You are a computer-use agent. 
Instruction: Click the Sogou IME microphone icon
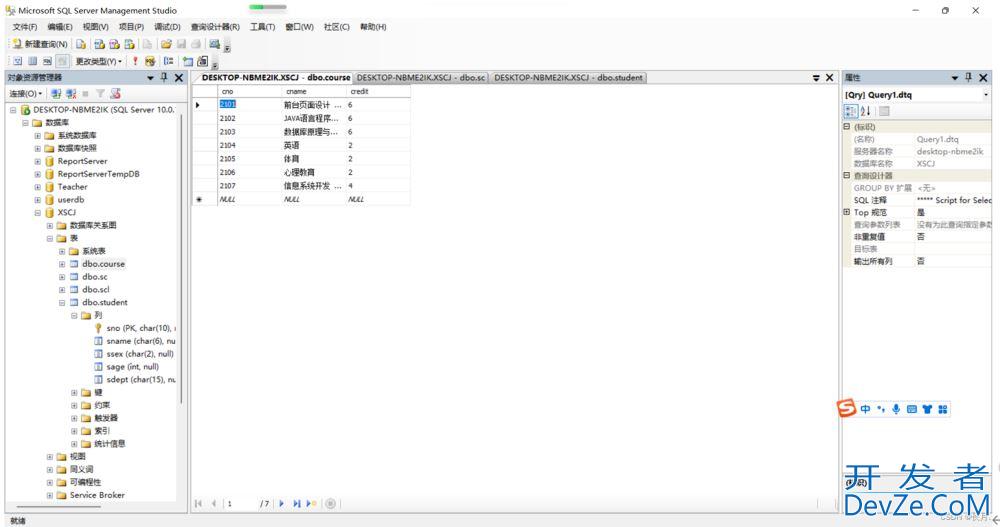point(895,409)
